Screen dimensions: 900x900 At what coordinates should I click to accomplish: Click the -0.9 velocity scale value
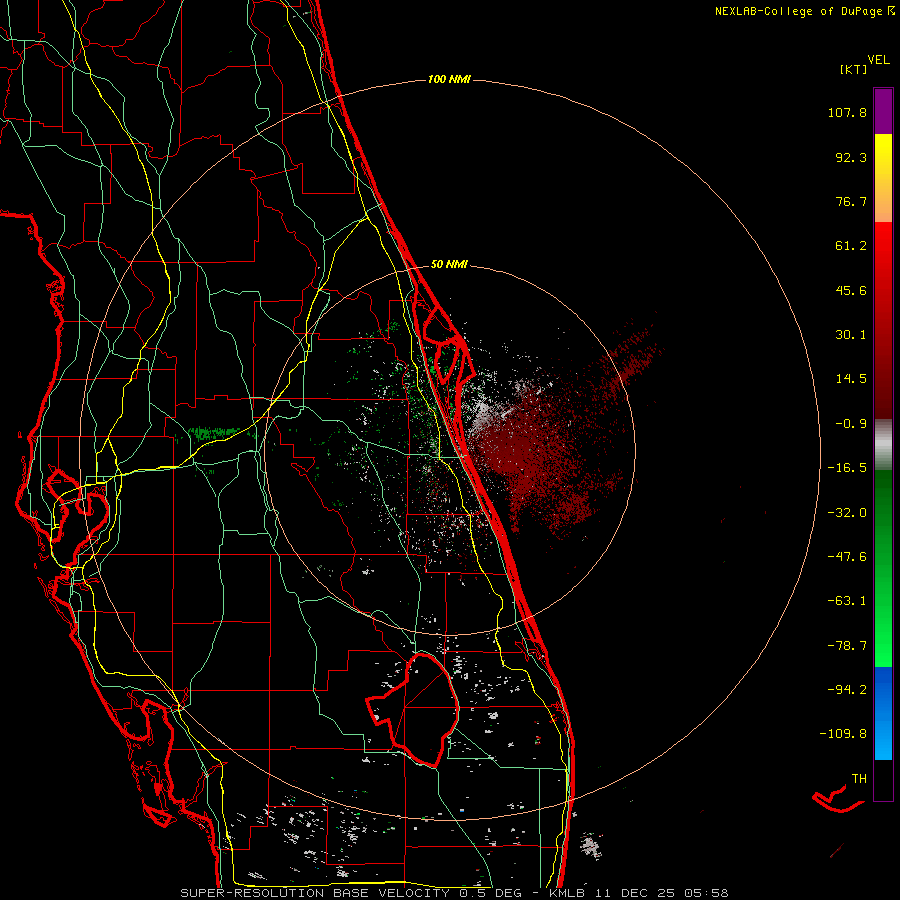point(851,424)
